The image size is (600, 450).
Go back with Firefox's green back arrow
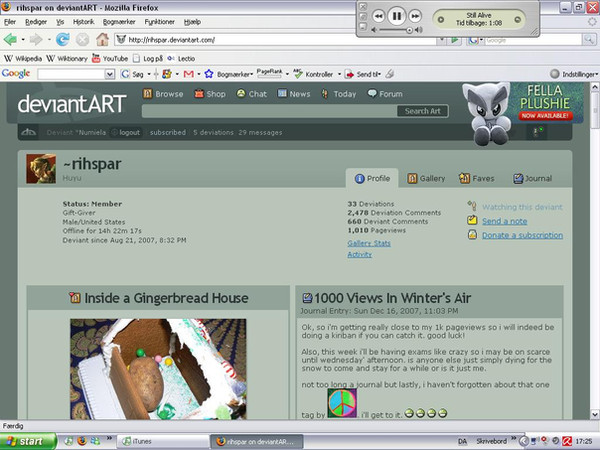(10, 39)
